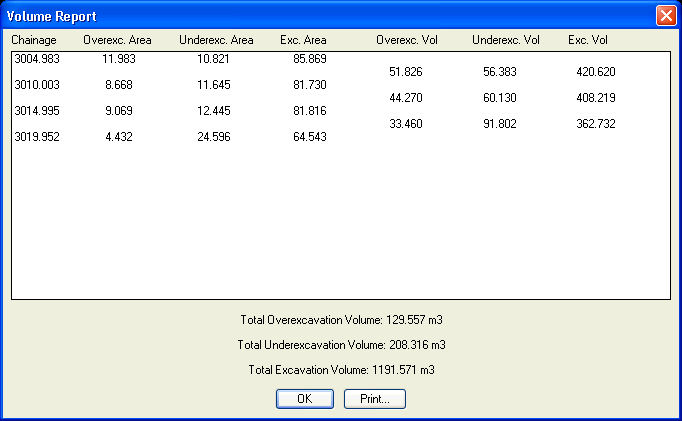Screen dimensions: 682x421
Task: Click the Underexc. Vol column header
Action: point(506,40)
